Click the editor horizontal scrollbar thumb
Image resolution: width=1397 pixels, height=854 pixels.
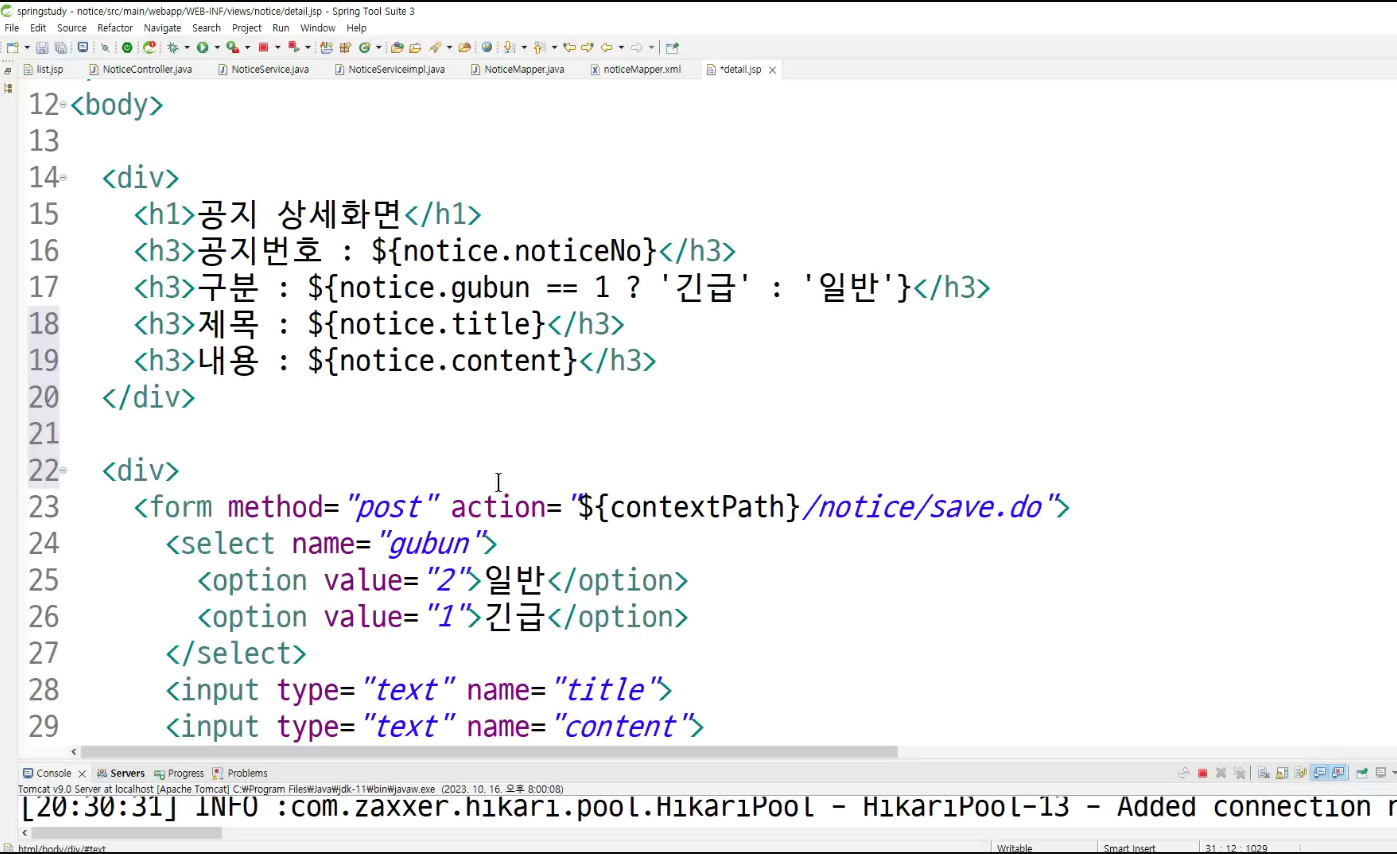tap(489, 752)
